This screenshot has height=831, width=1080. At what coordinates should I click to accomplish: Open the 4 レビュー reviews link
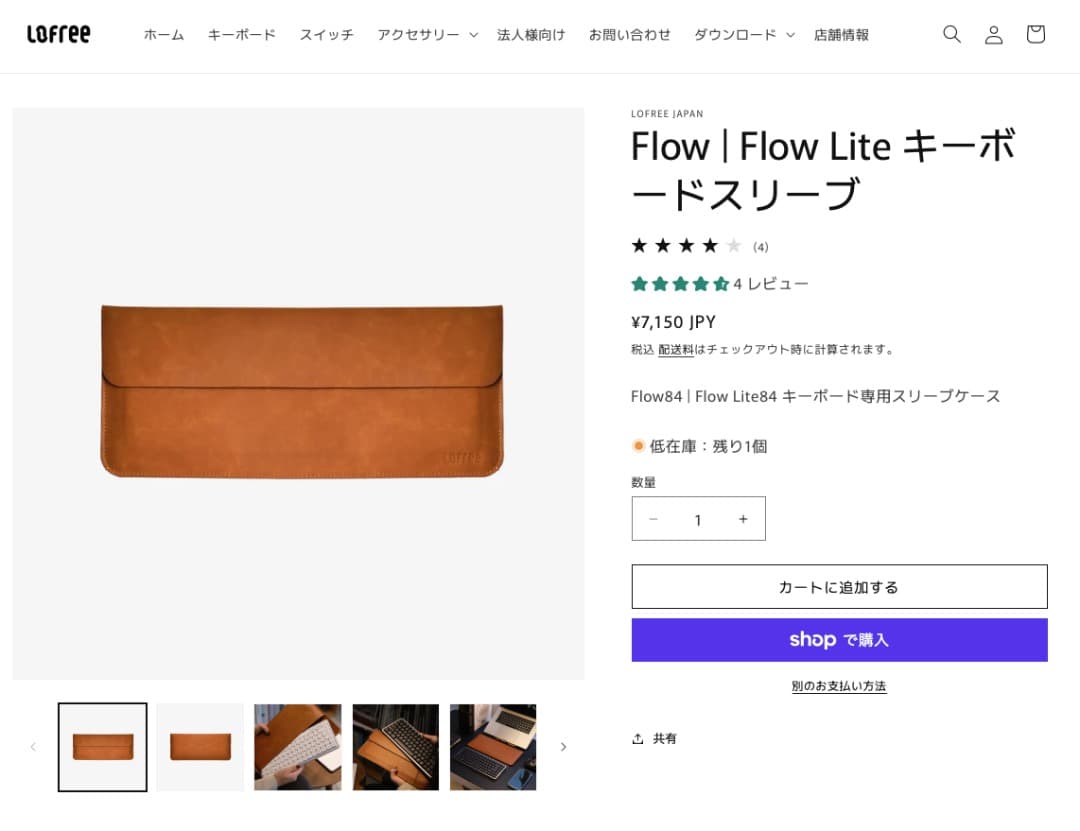[767, 283]
